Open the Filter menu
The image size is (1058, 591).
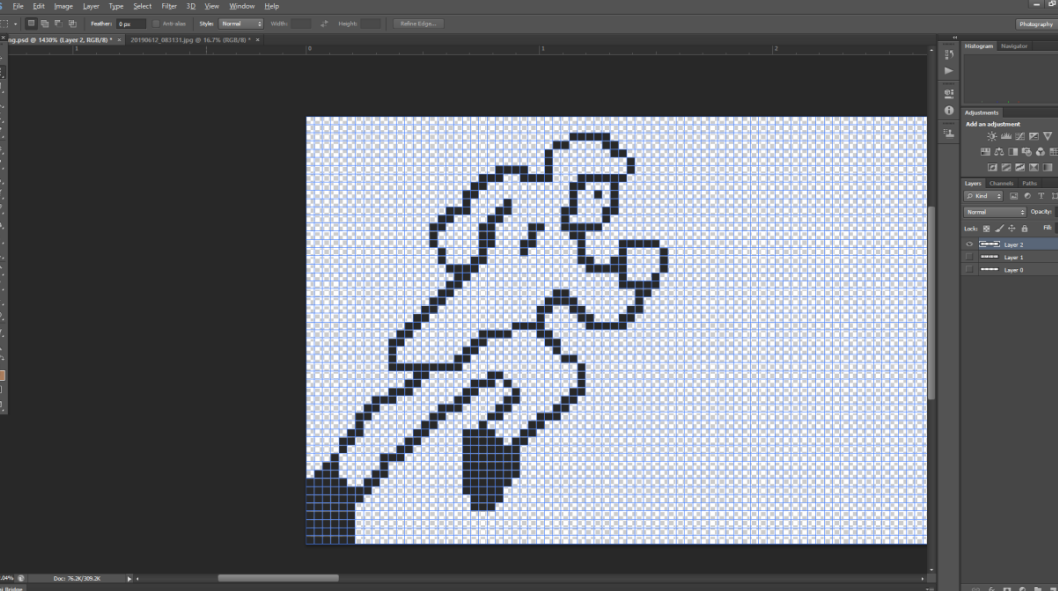point(169,6)
